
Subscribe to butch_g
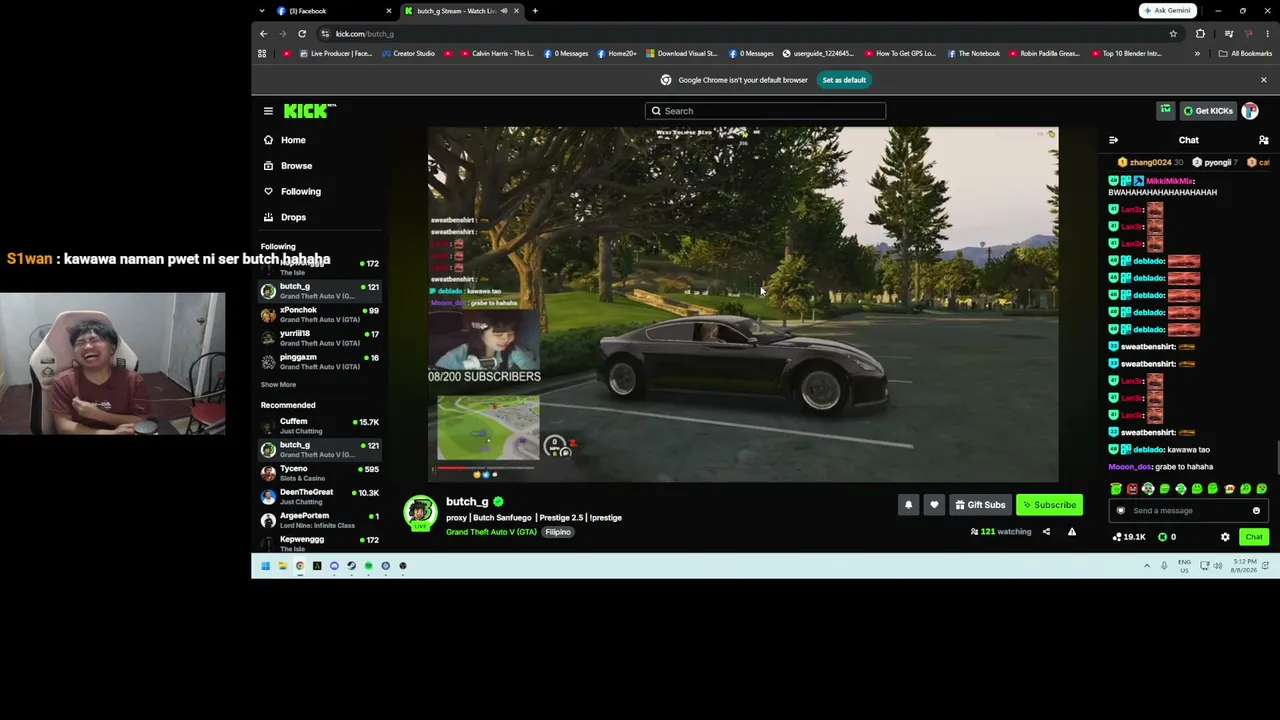click(x=1049, y=505)
